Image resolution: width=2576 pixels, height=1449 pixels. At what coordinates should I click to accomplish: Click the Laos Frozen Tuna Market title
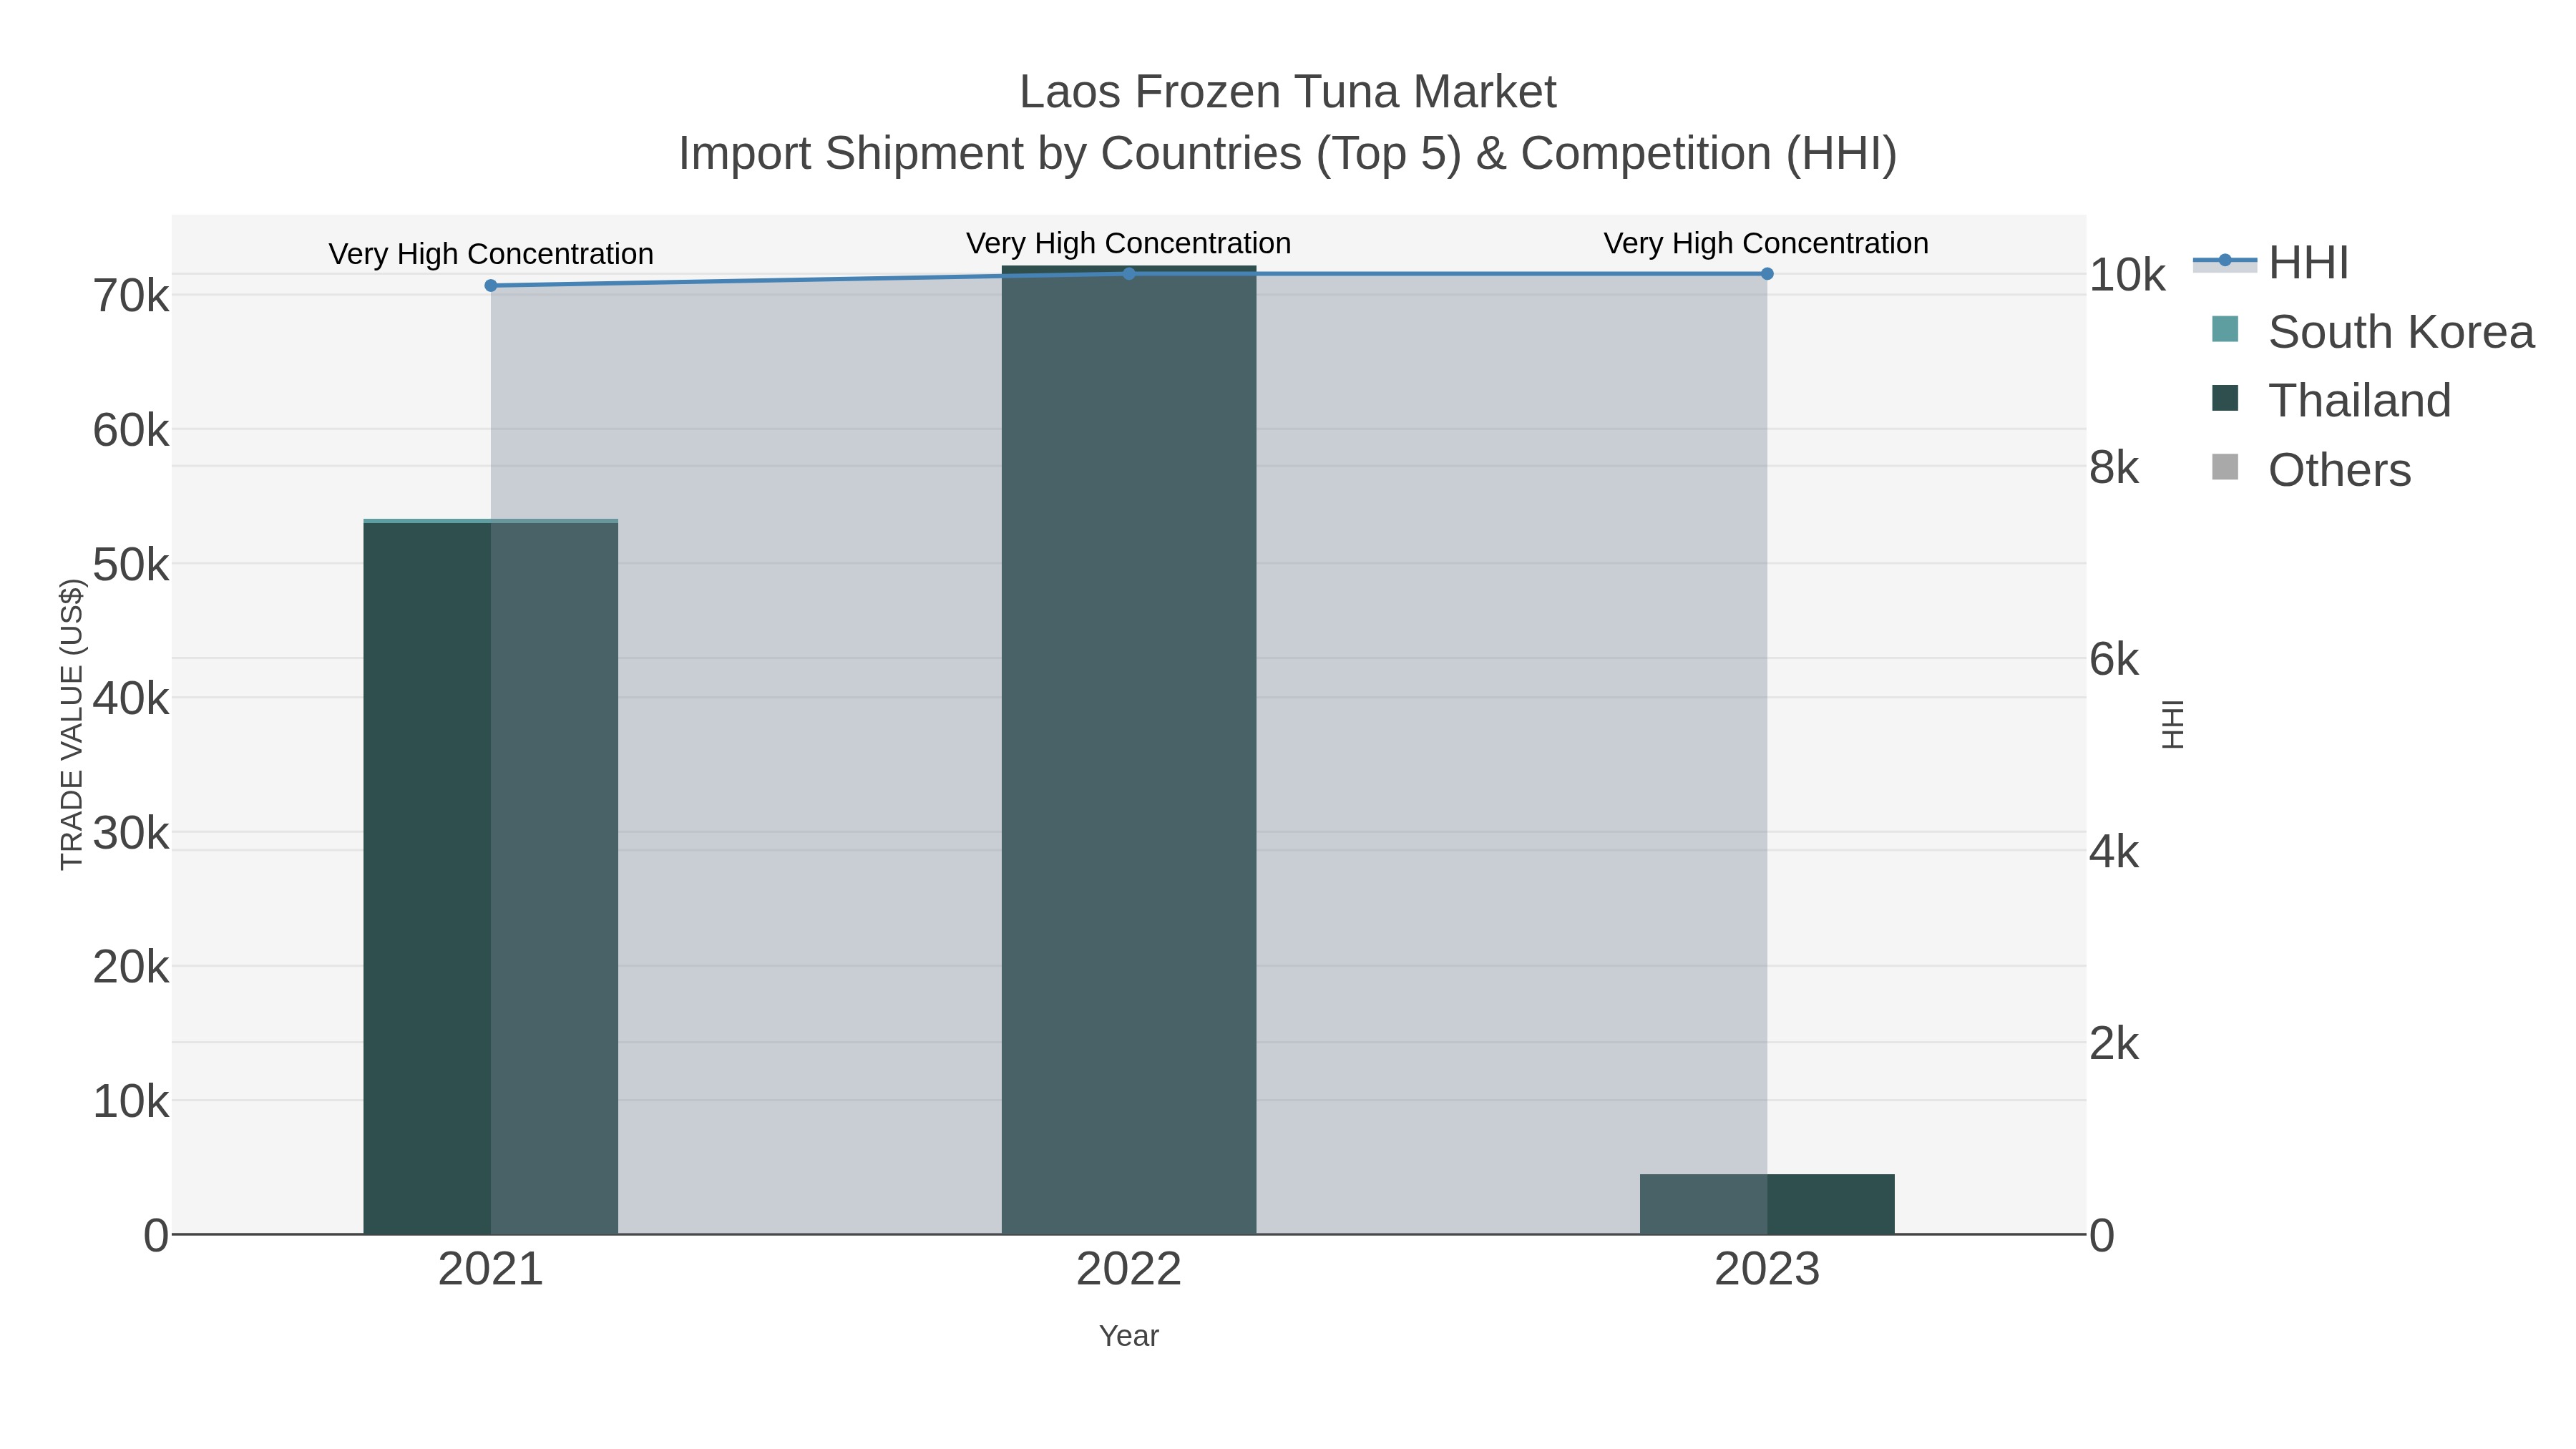point(1288,92)
